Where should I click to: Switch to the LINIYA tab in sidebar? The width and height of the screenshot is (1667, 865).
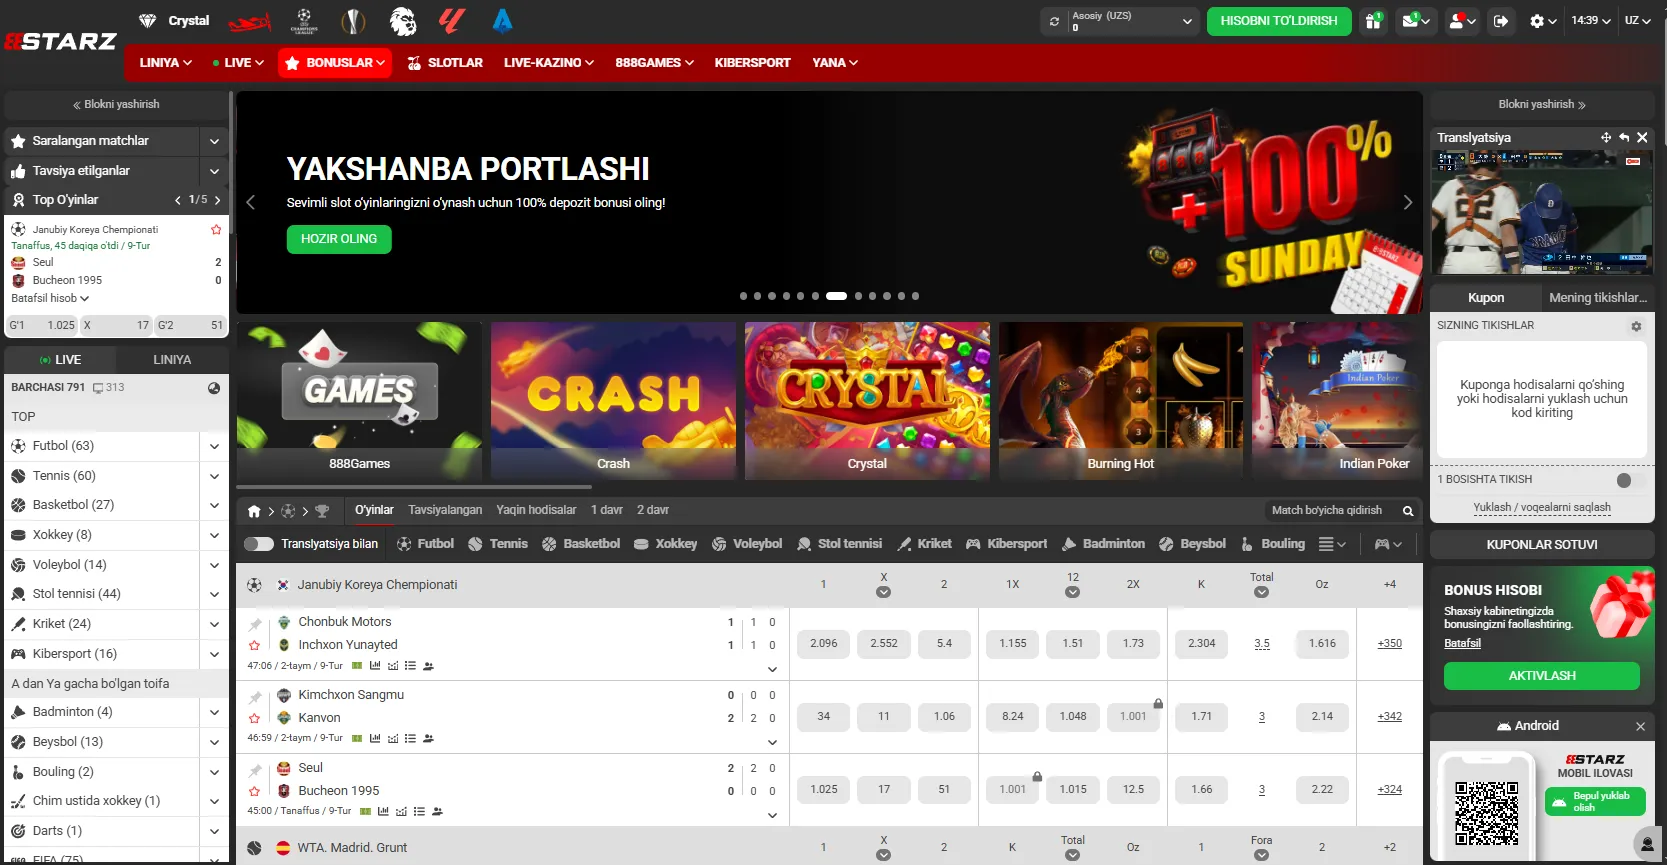tap(172, 360)
